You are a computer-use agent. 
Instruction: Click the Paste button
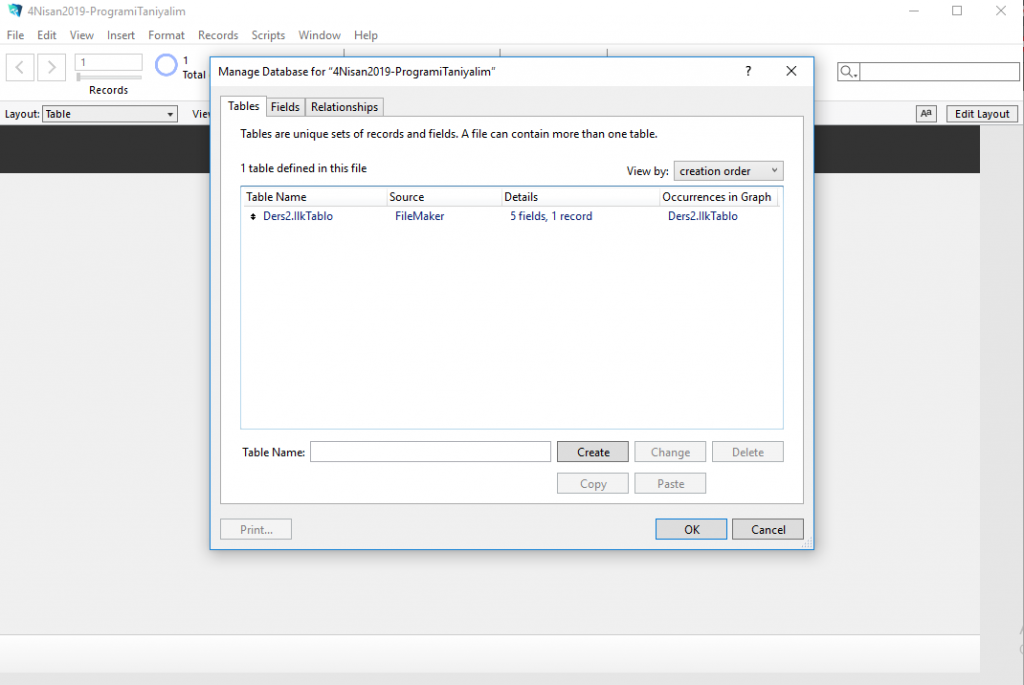tap(670, 484)
